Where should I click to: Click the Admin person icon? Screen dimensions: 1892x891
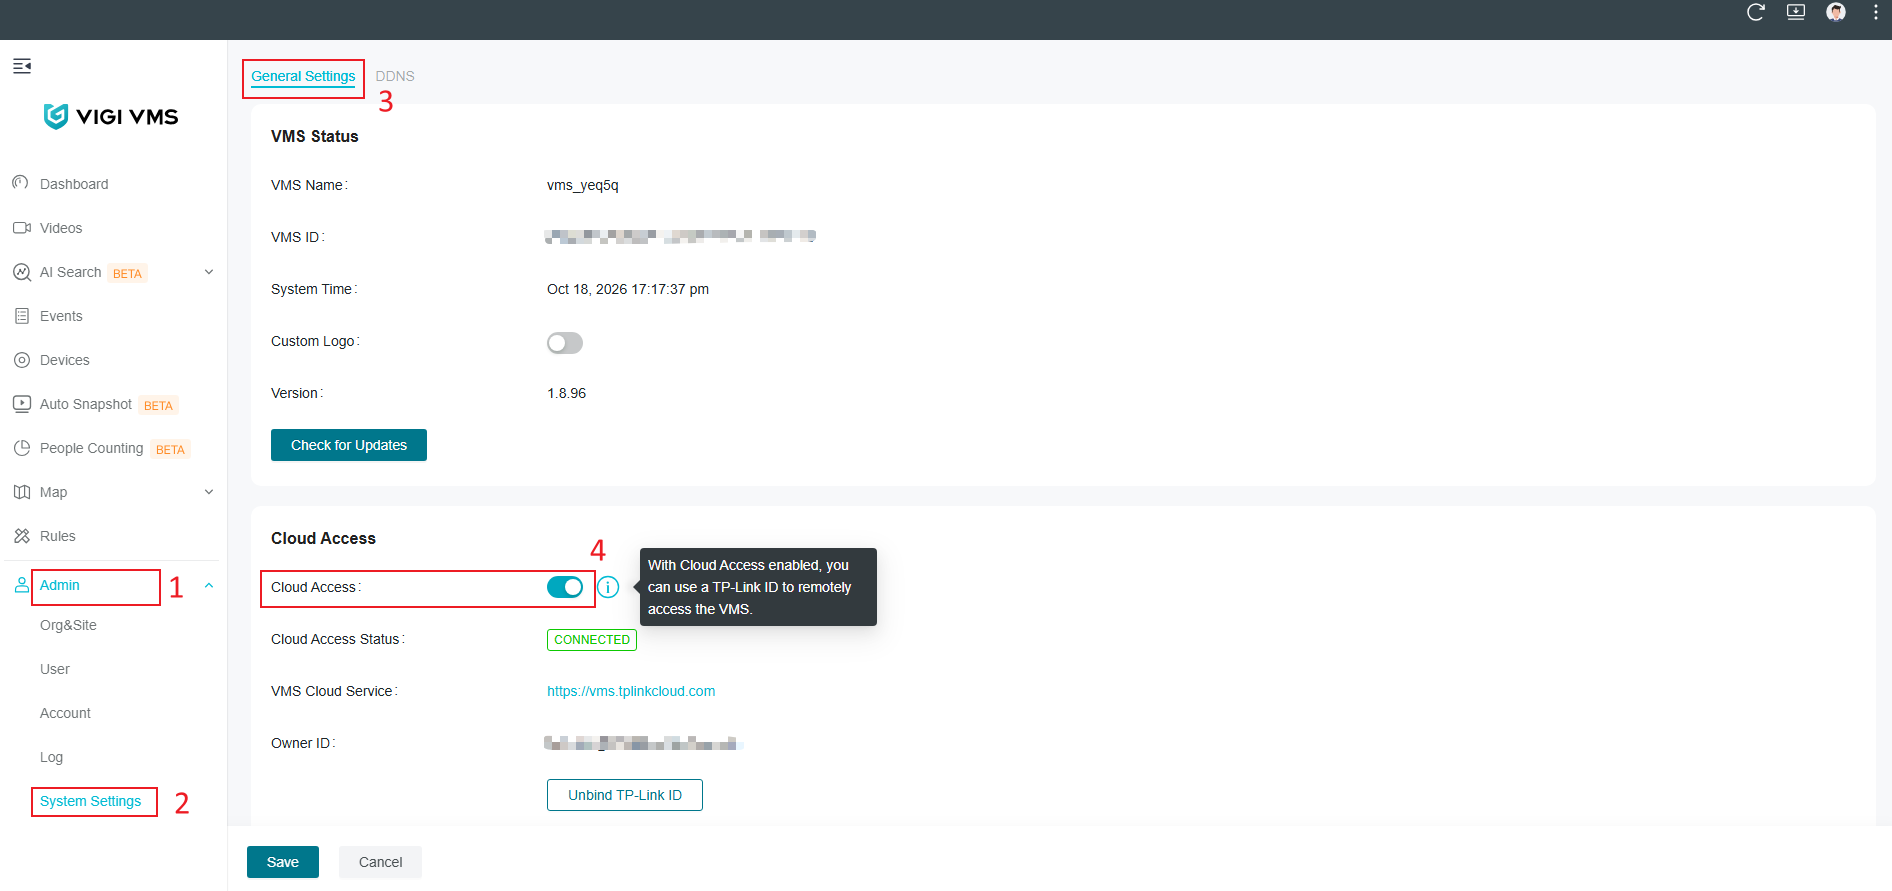tap(21, 586)
